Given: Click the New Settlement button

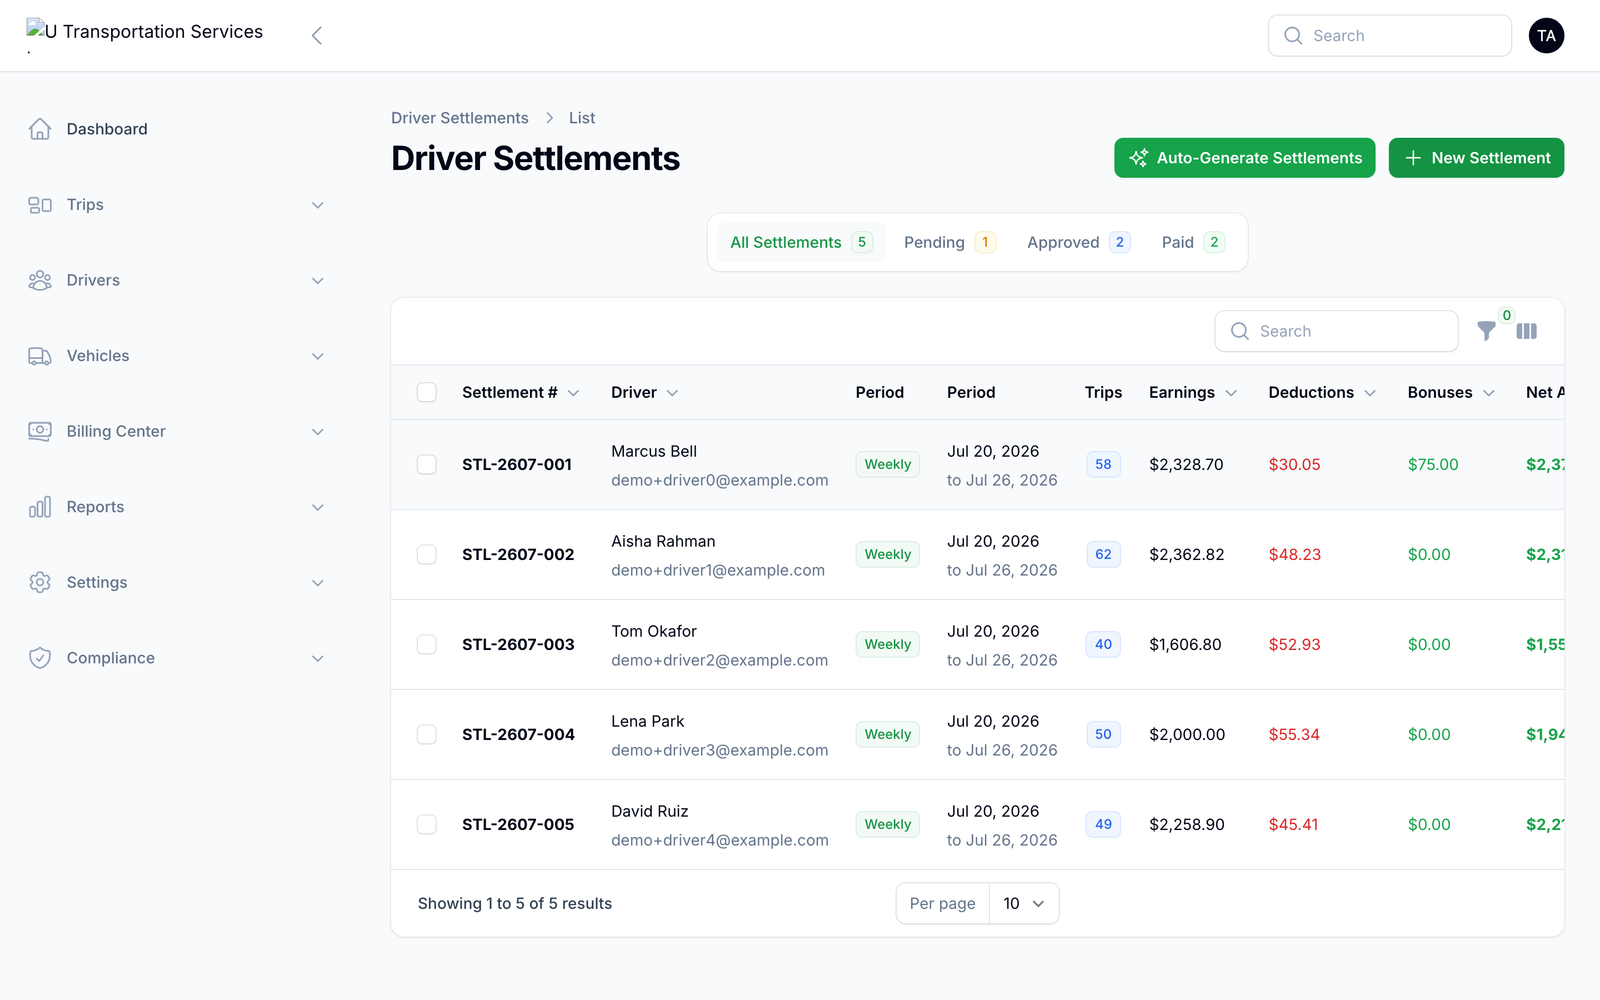Looking at the screenshot, I should click(1476, 158).
